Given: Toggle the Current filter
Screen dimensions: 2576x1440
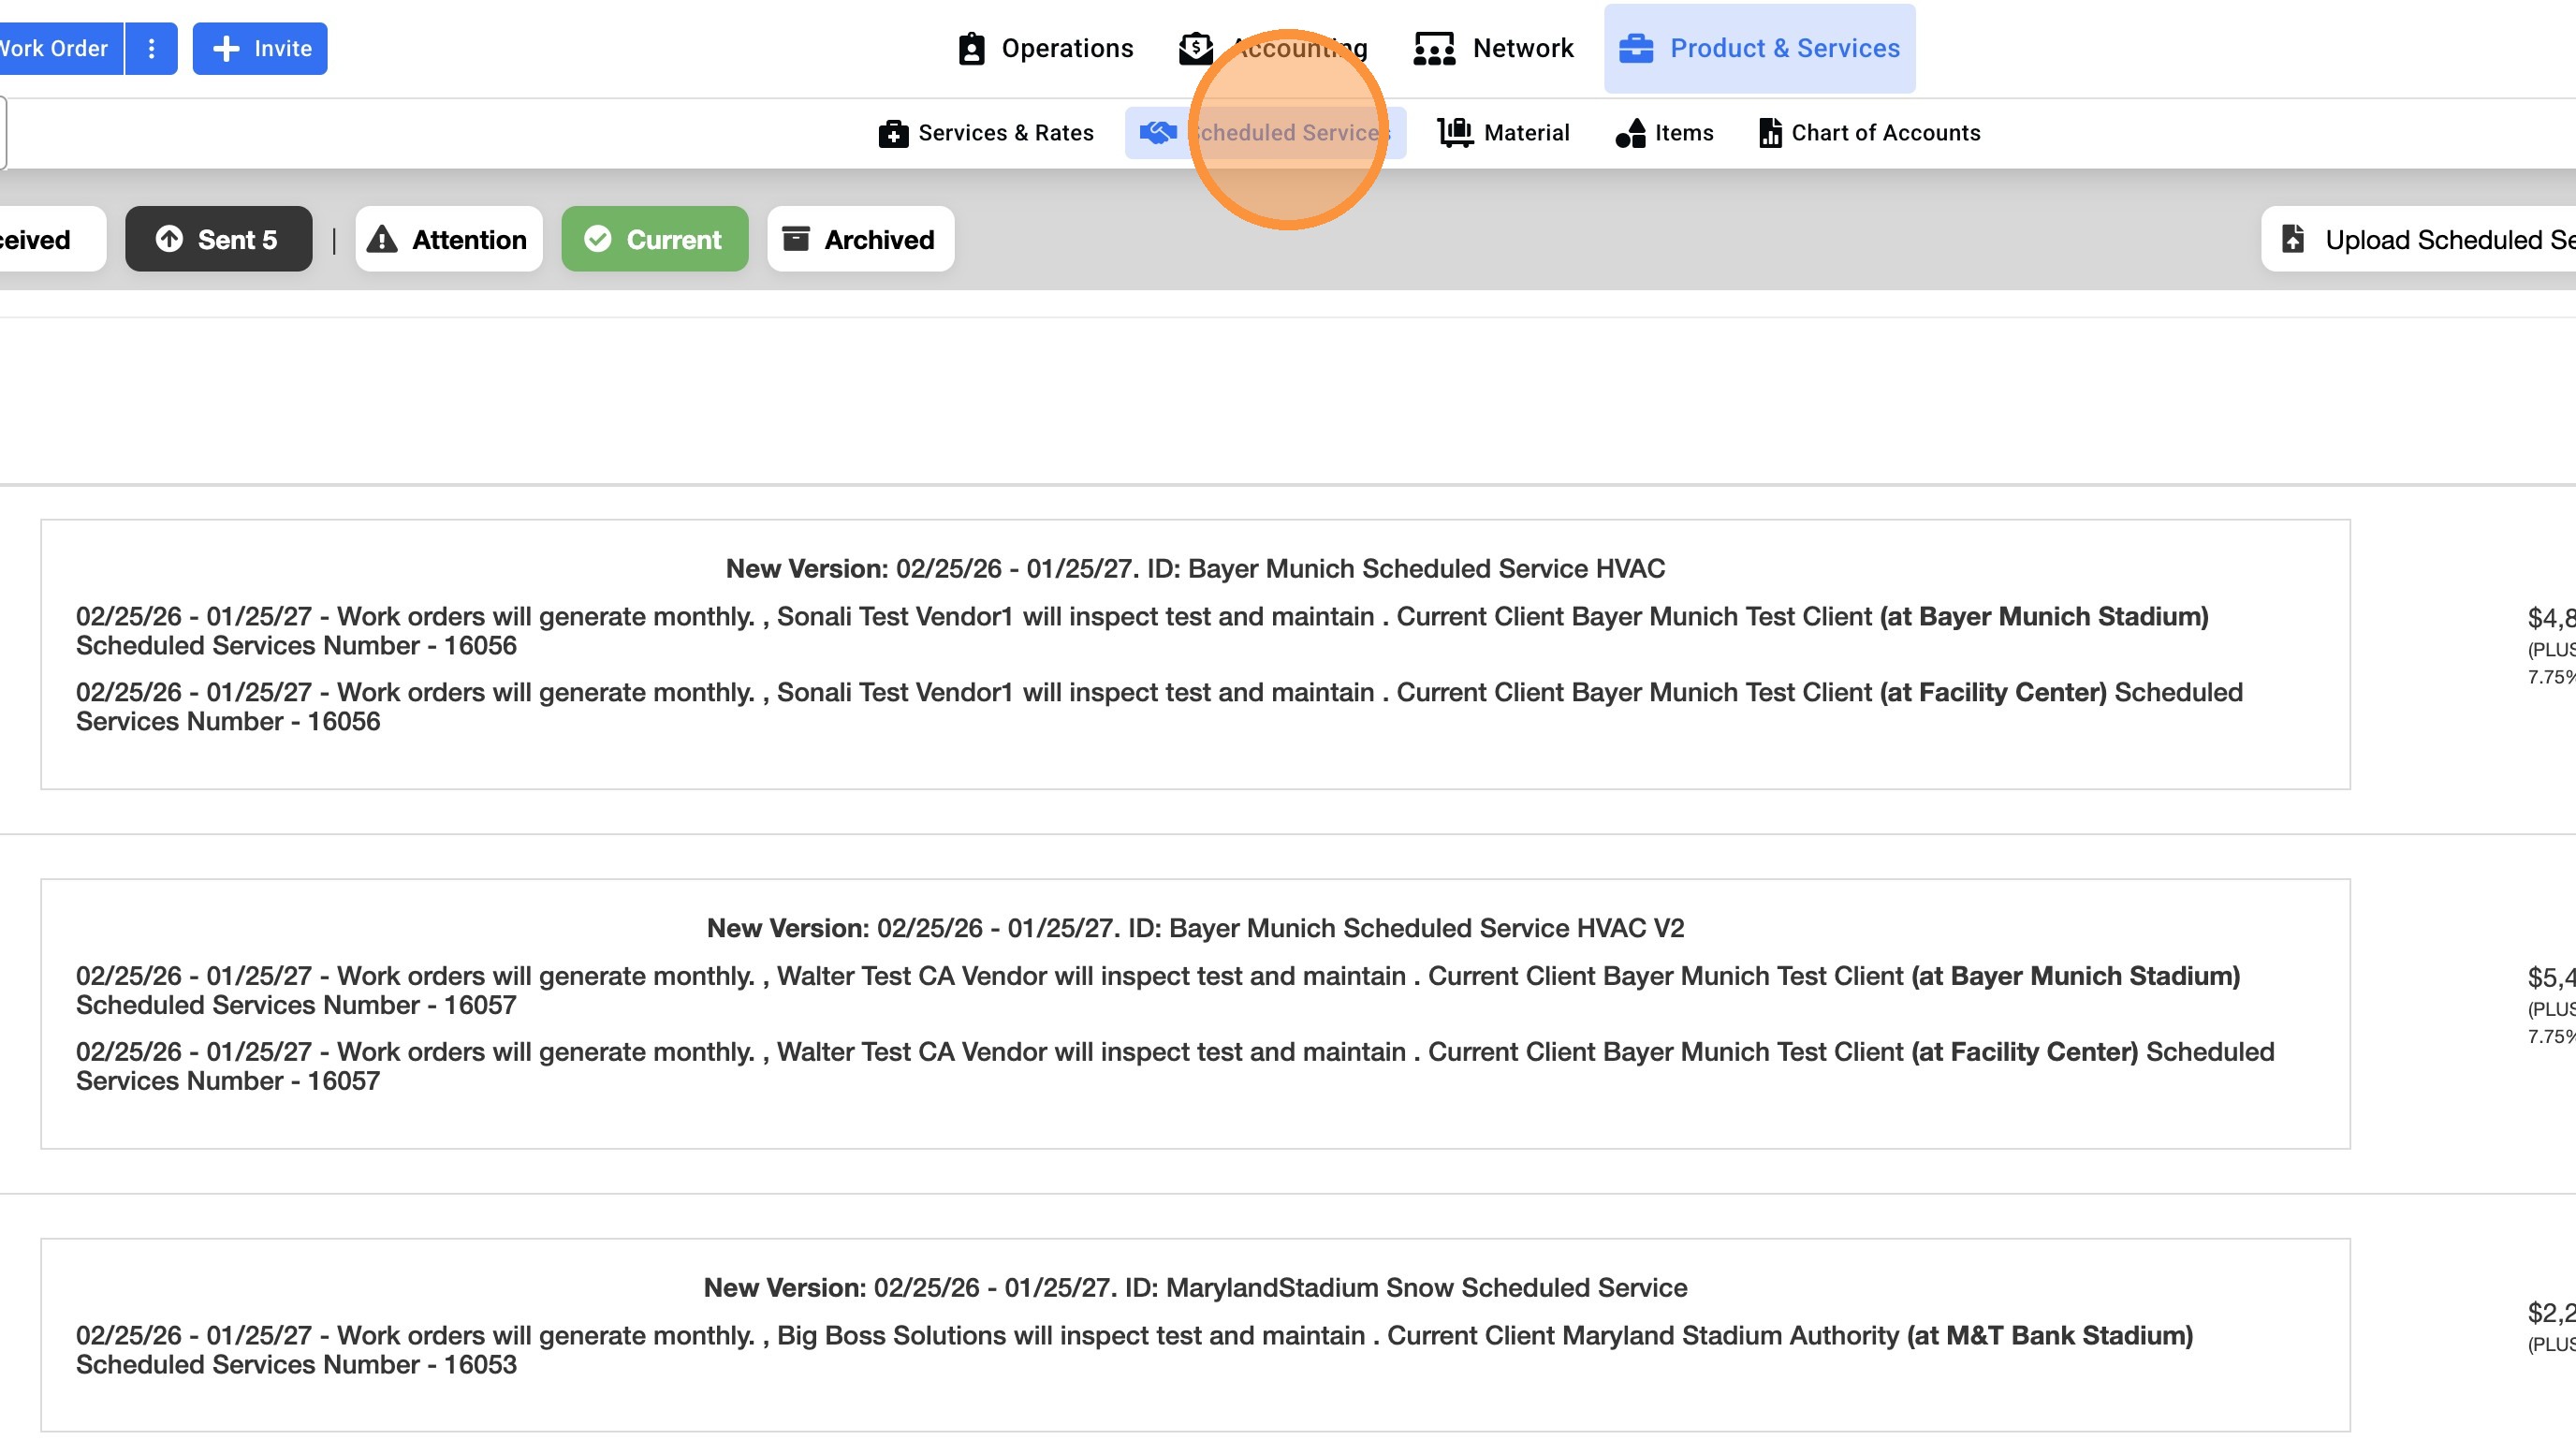Looking at the screenshot, I should click(x=654, y=239).
